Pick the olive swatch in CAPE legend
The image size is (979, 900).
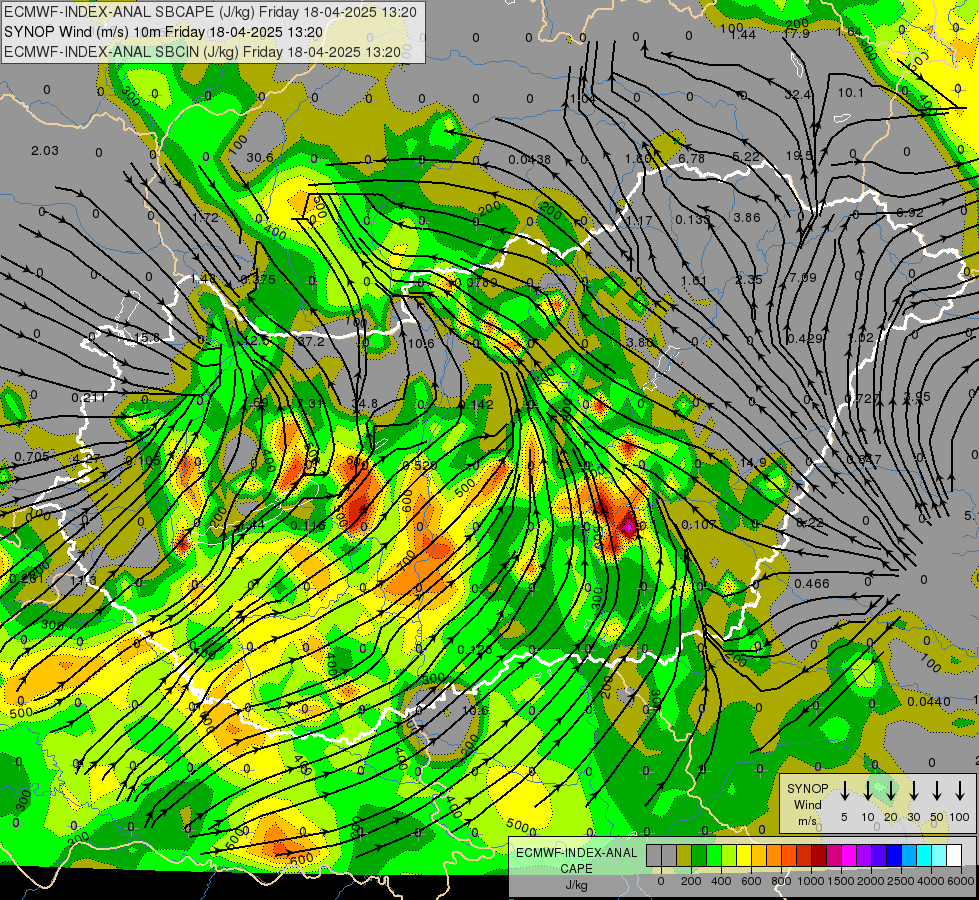684,856
